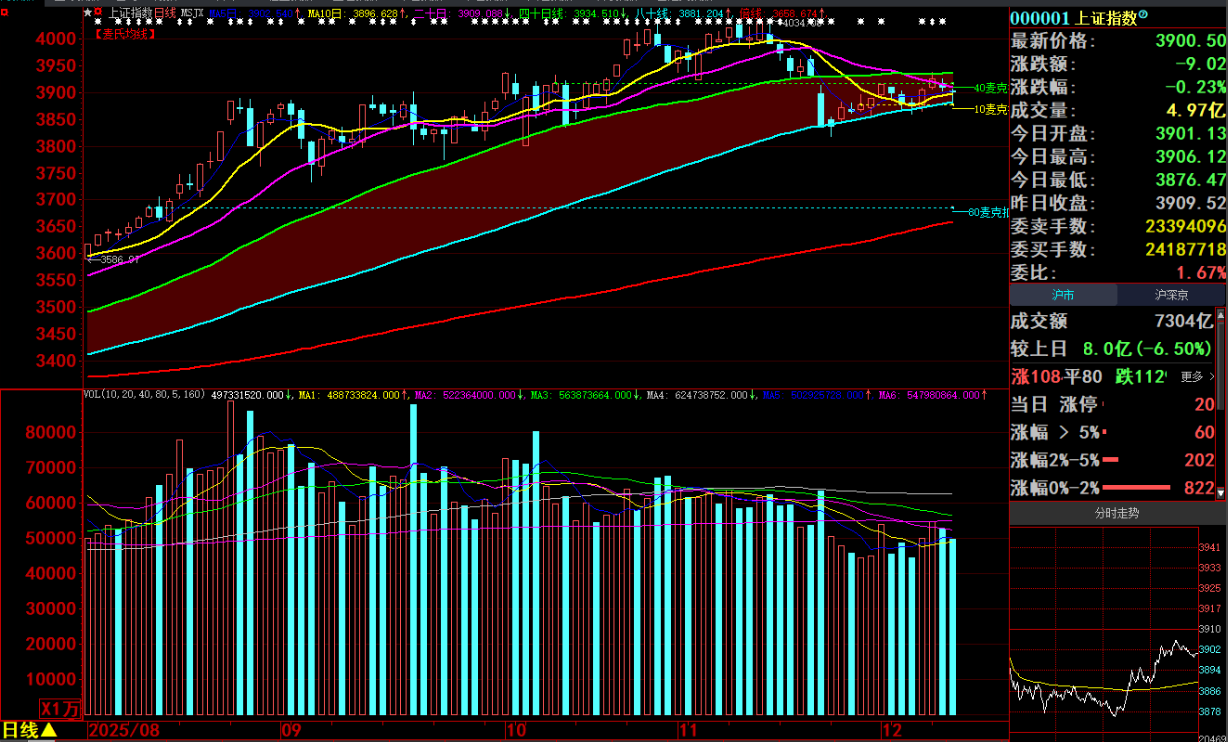The width and height of the screenshot is (1228, 742).
Task: Click the red marker icon beside the star
Action: click(x=98, y=14)
